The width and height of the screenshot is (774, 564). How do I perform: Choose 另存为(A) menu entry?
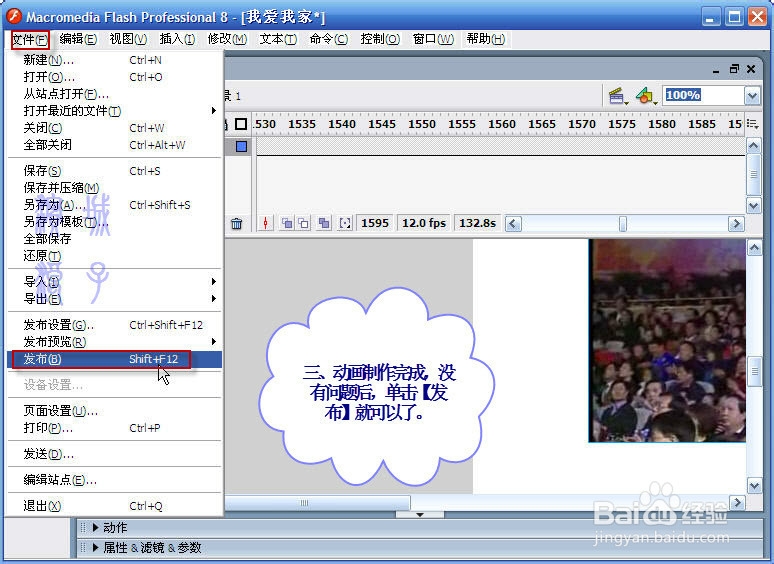(115, 205)
